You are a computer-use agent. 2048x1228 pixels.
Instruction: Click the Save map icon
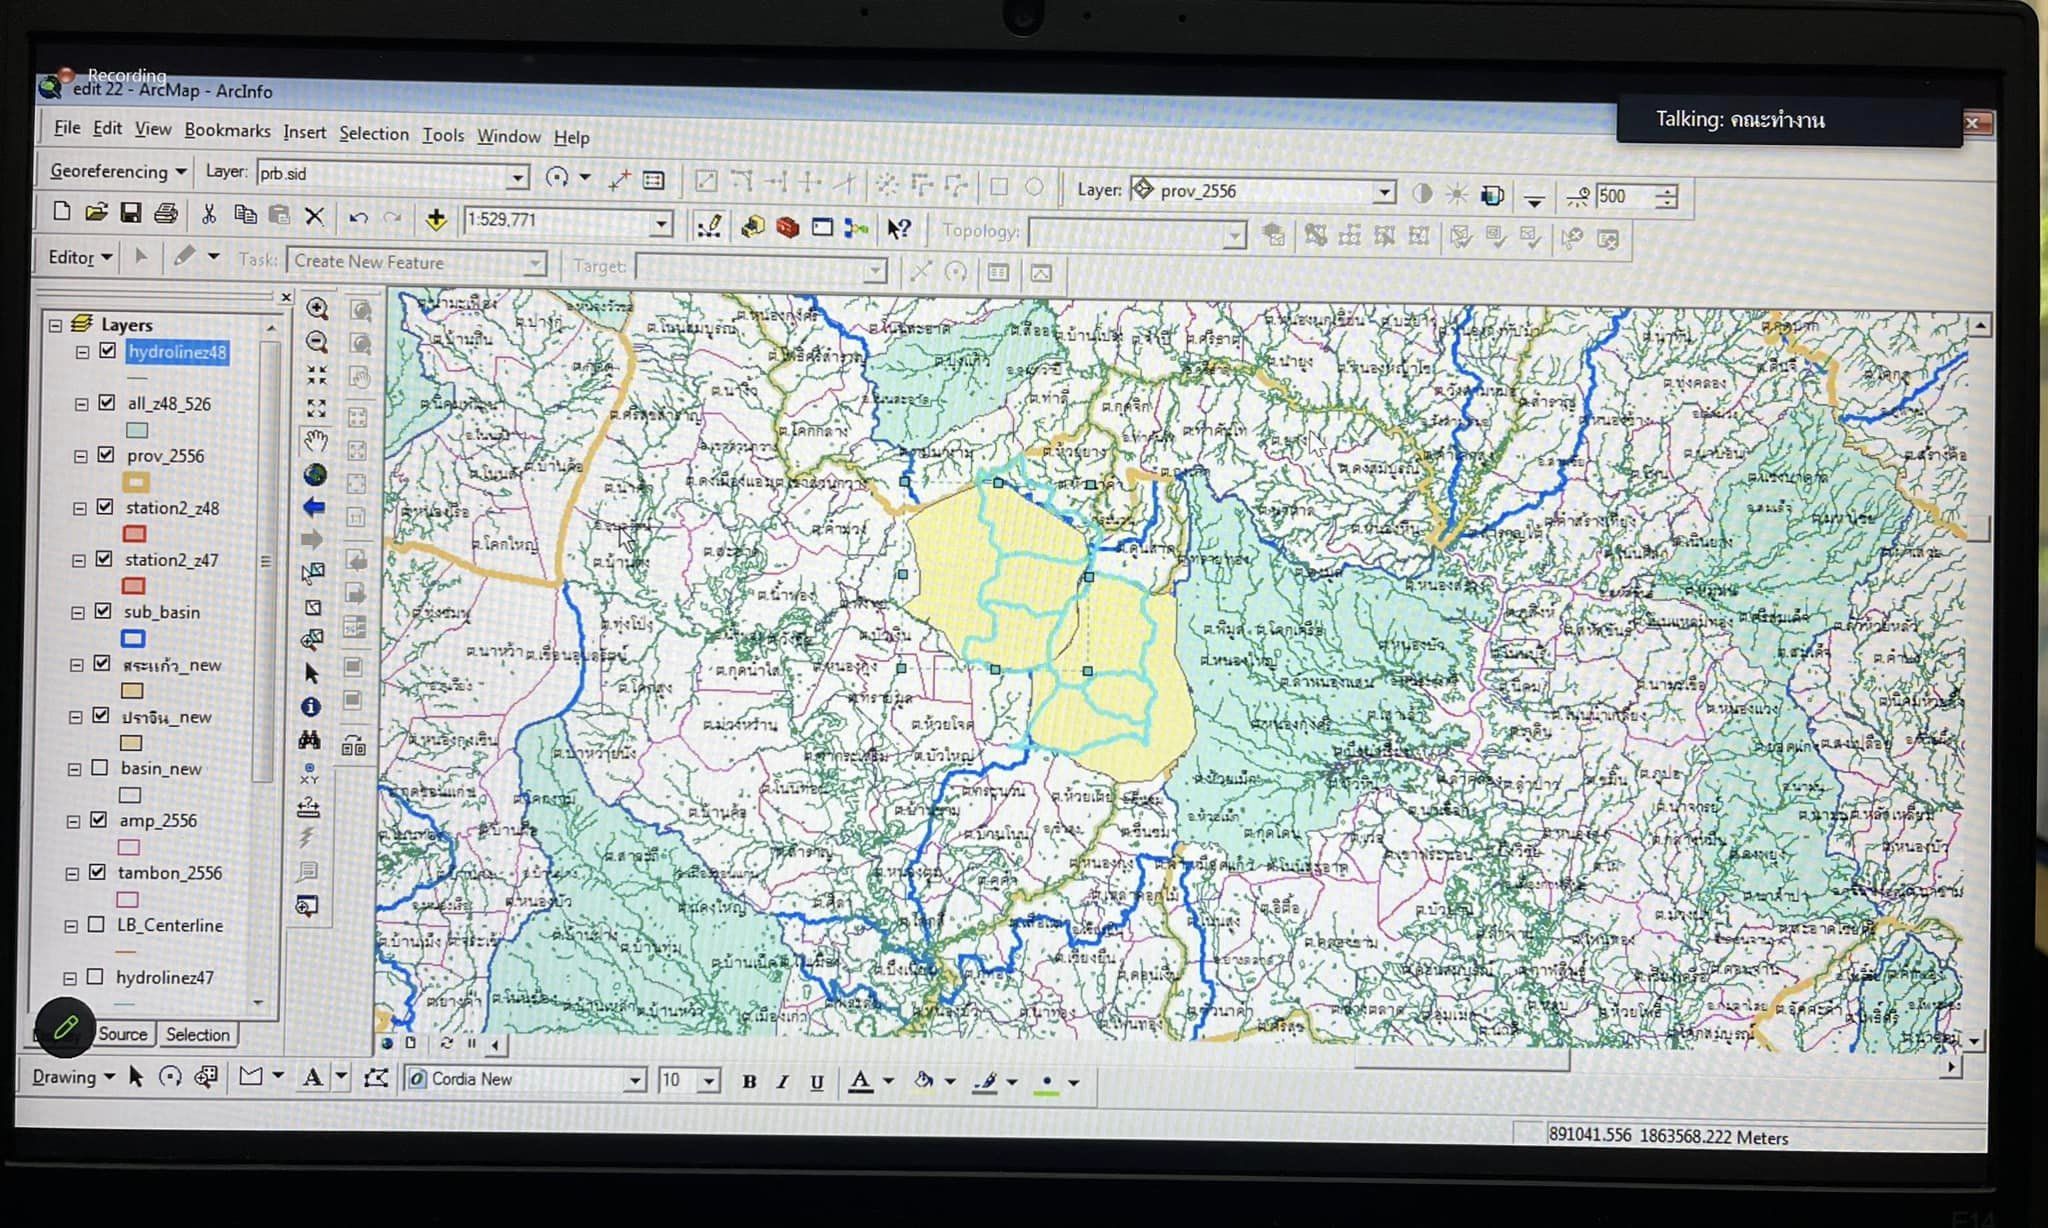[130, 212]
